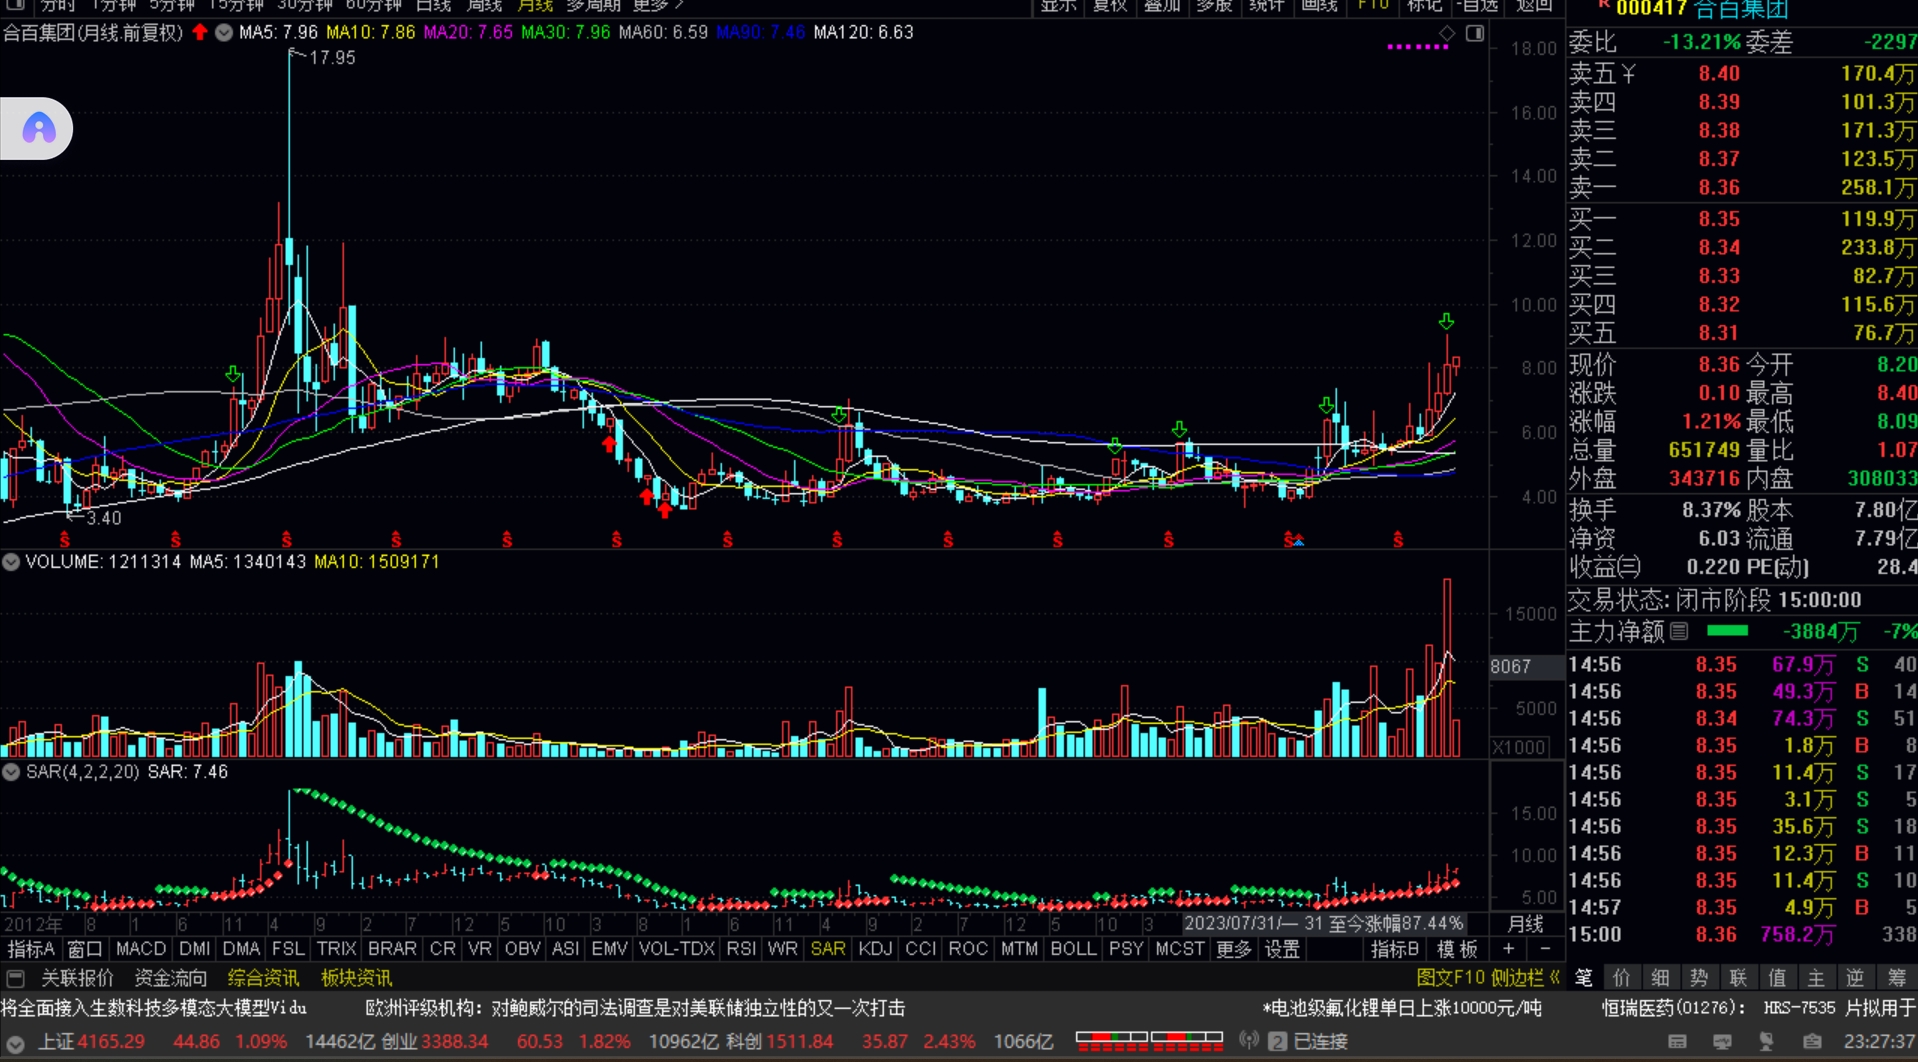Open the 月线 period selector below the chart
The image size is (1918, 1062).
pos(1526,924)
